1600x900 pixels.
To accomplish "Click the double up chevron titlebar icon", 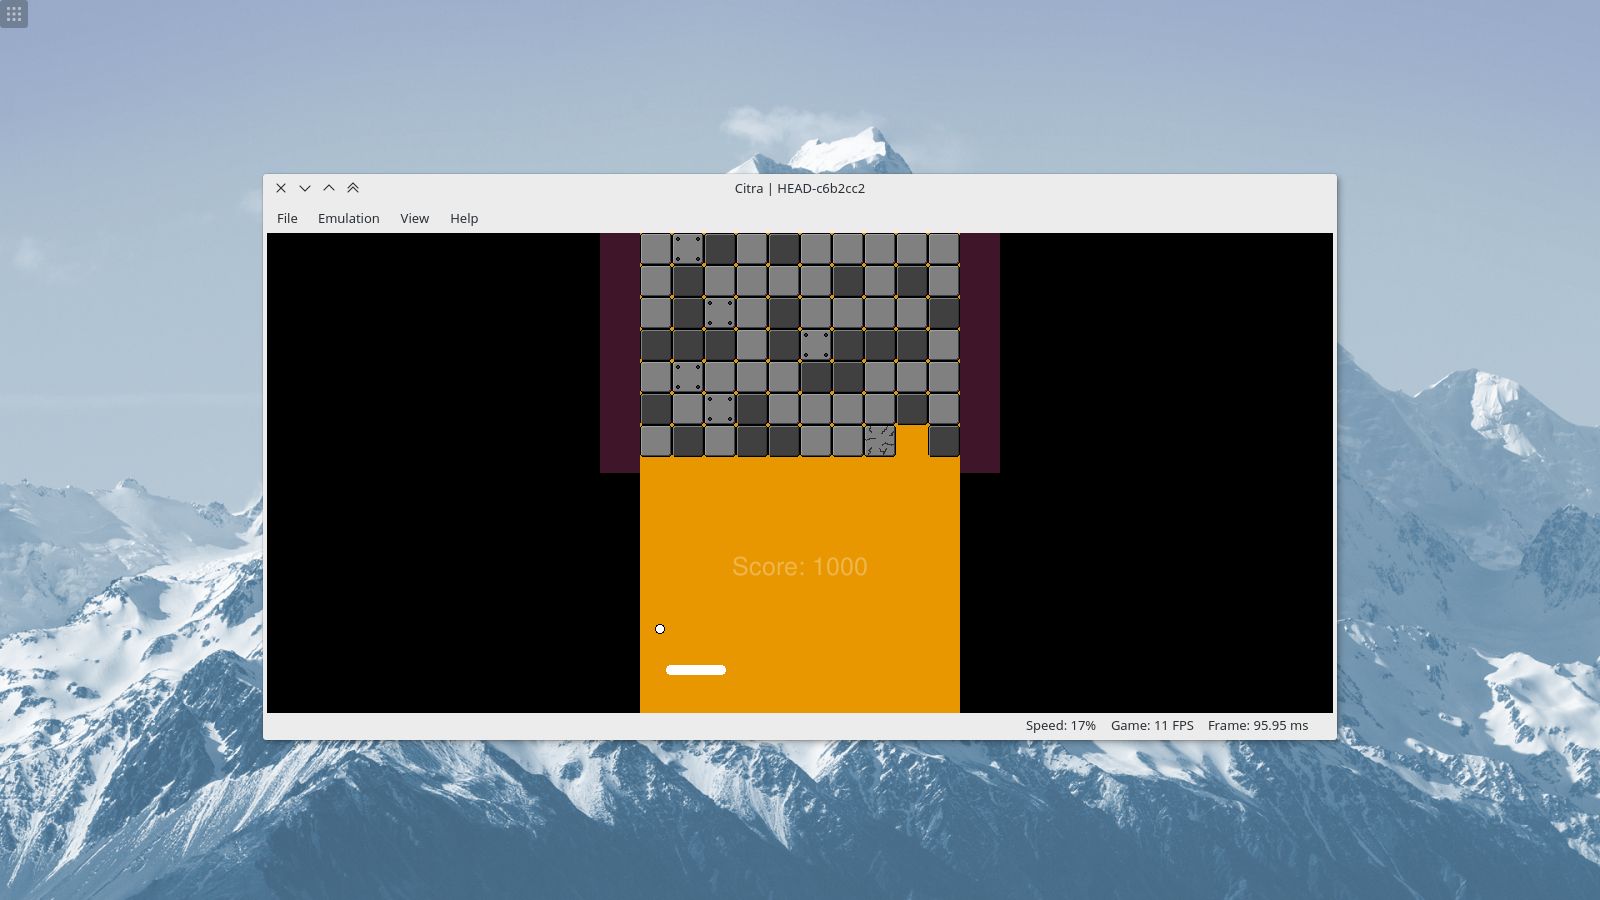I will coord(353,188).
